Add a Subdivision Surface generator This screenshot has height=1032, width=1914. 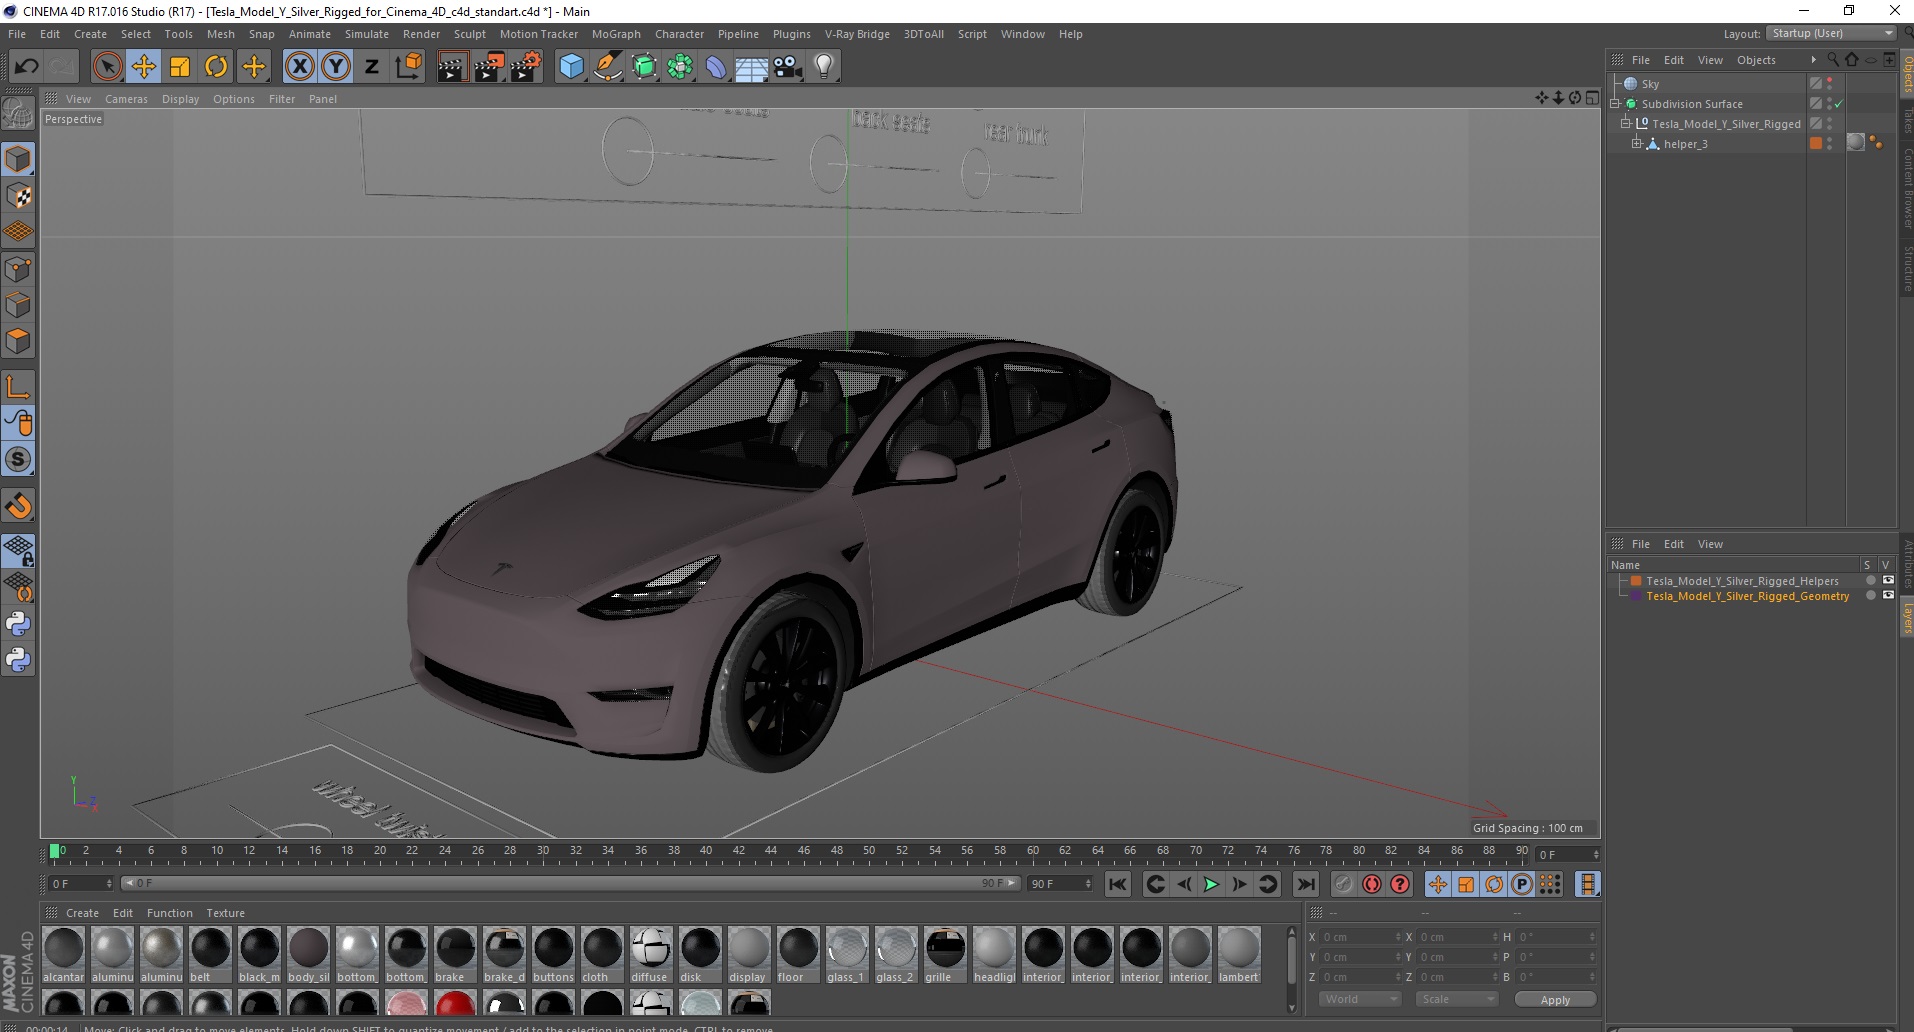644,67
